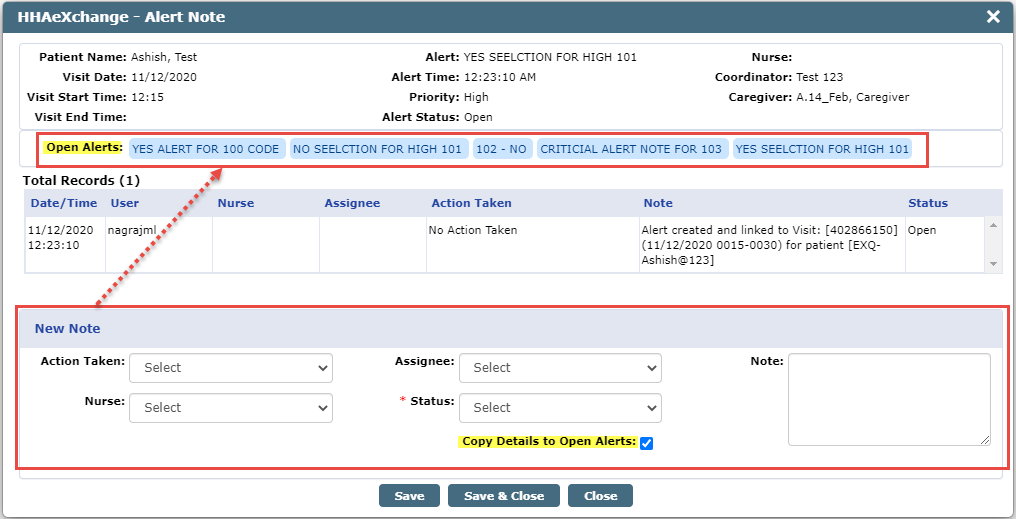This screenshot has width=1016, height=519.
Task: Select the 102 - NO open alert
Action: (502, 149)
